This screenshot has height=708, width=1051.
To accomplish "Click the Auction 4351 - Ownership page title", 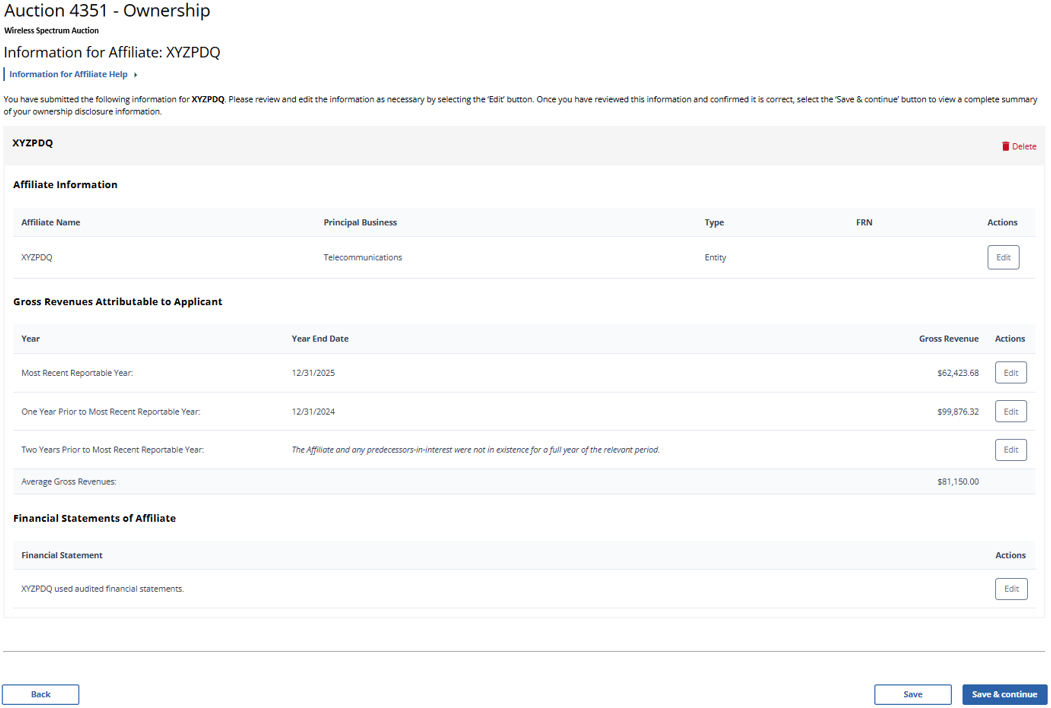I will (107, 11).
